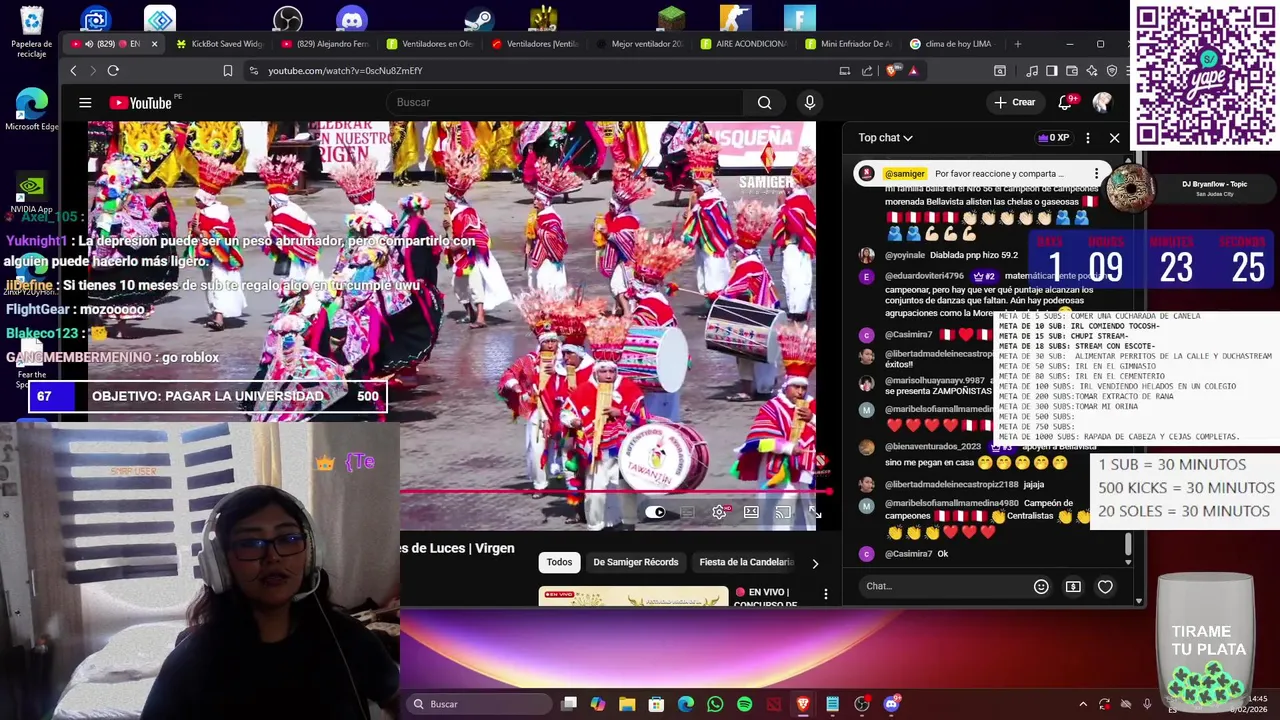Enter fullscreen on the video player

pos(815,512)
